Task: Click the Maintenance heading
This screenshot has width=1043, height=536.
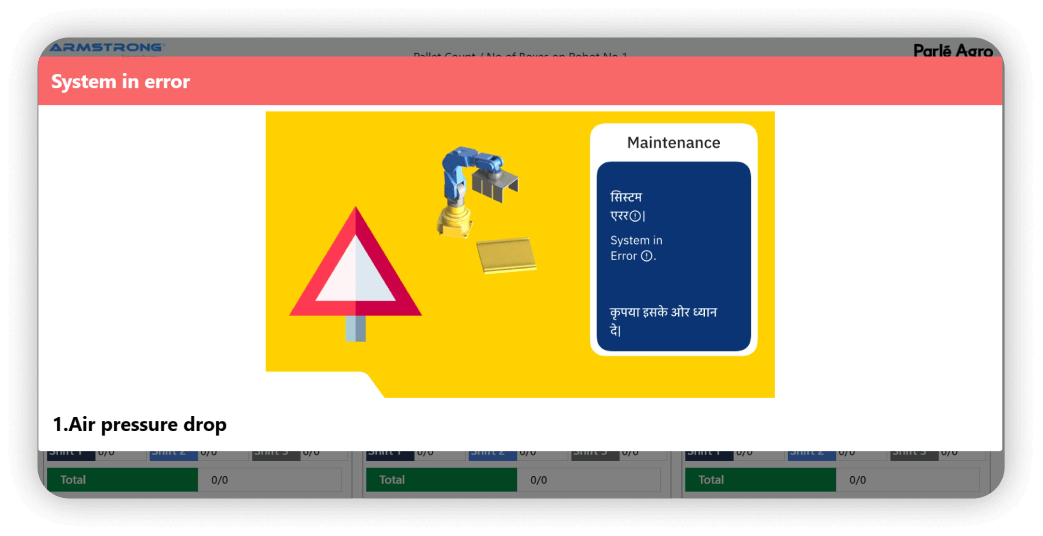Action: click(x=673, y=143)
